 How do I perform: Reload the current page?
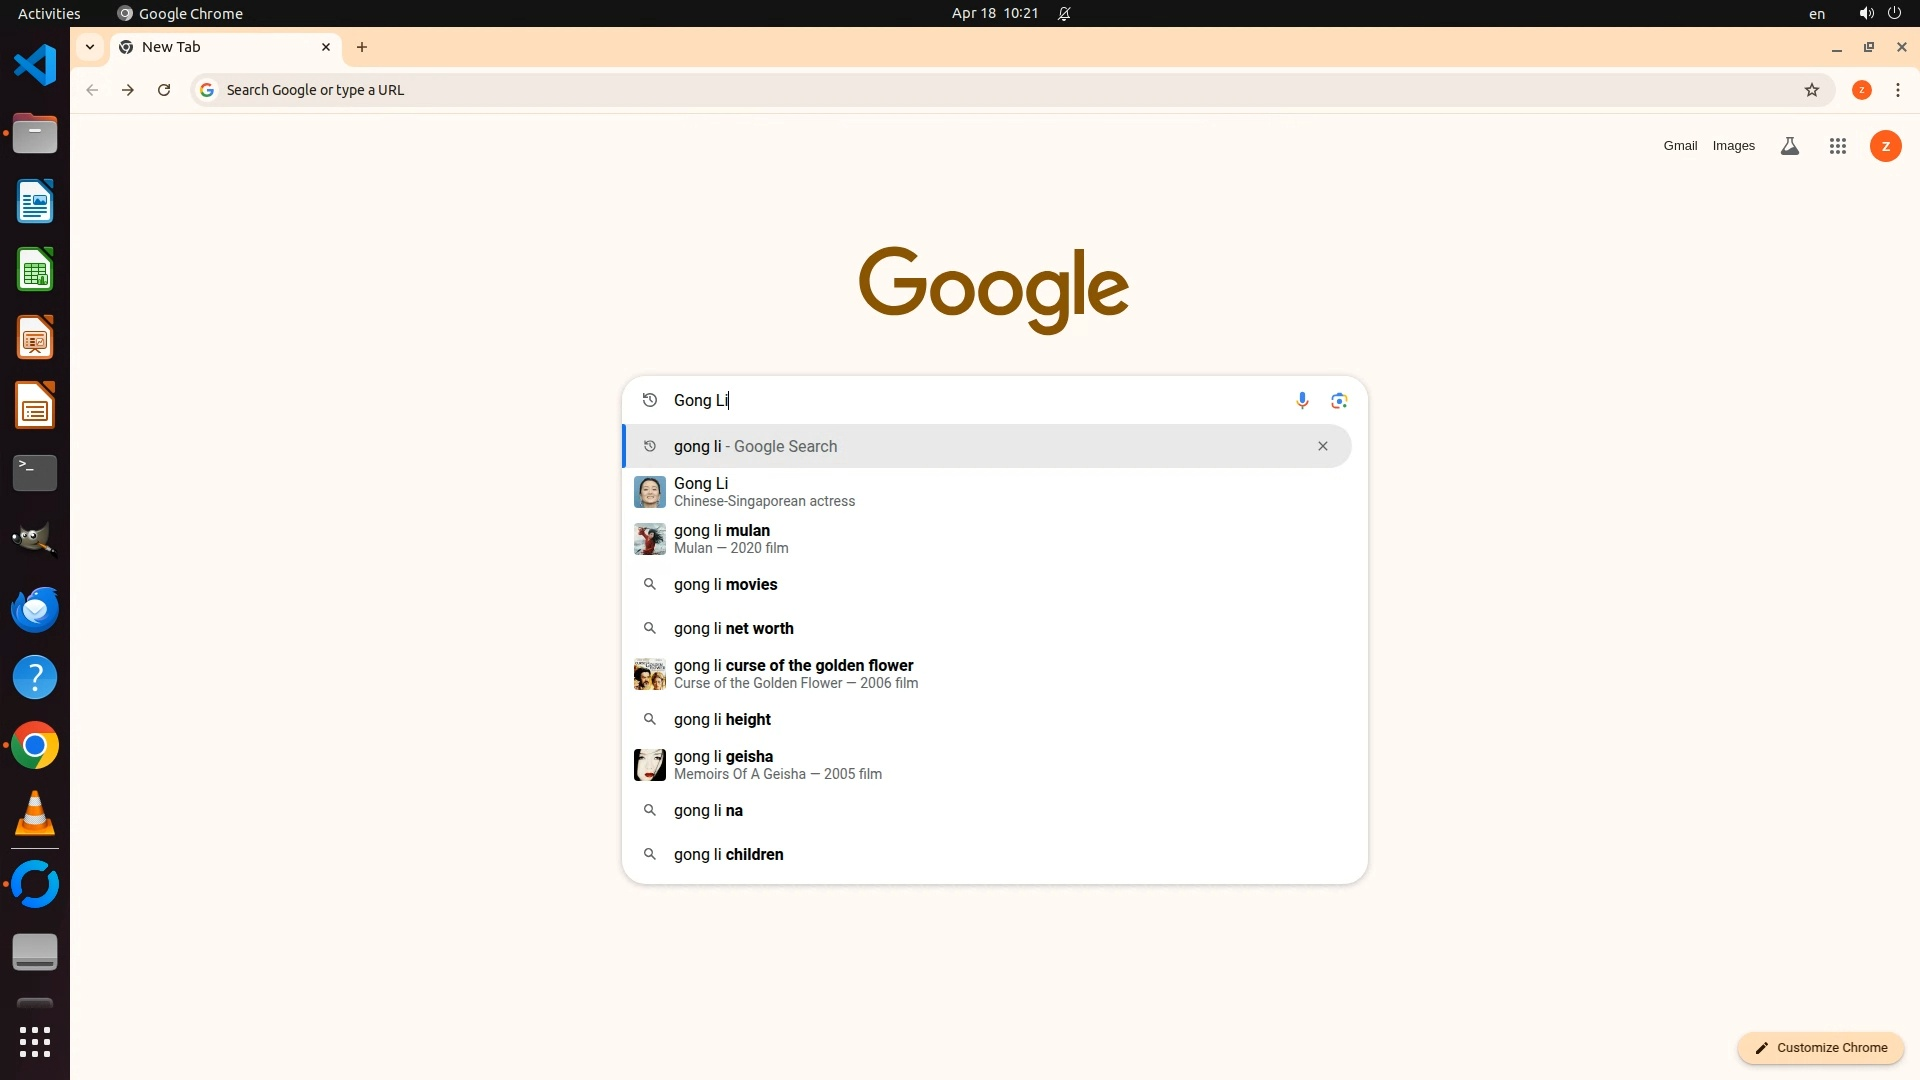point(164,90)
